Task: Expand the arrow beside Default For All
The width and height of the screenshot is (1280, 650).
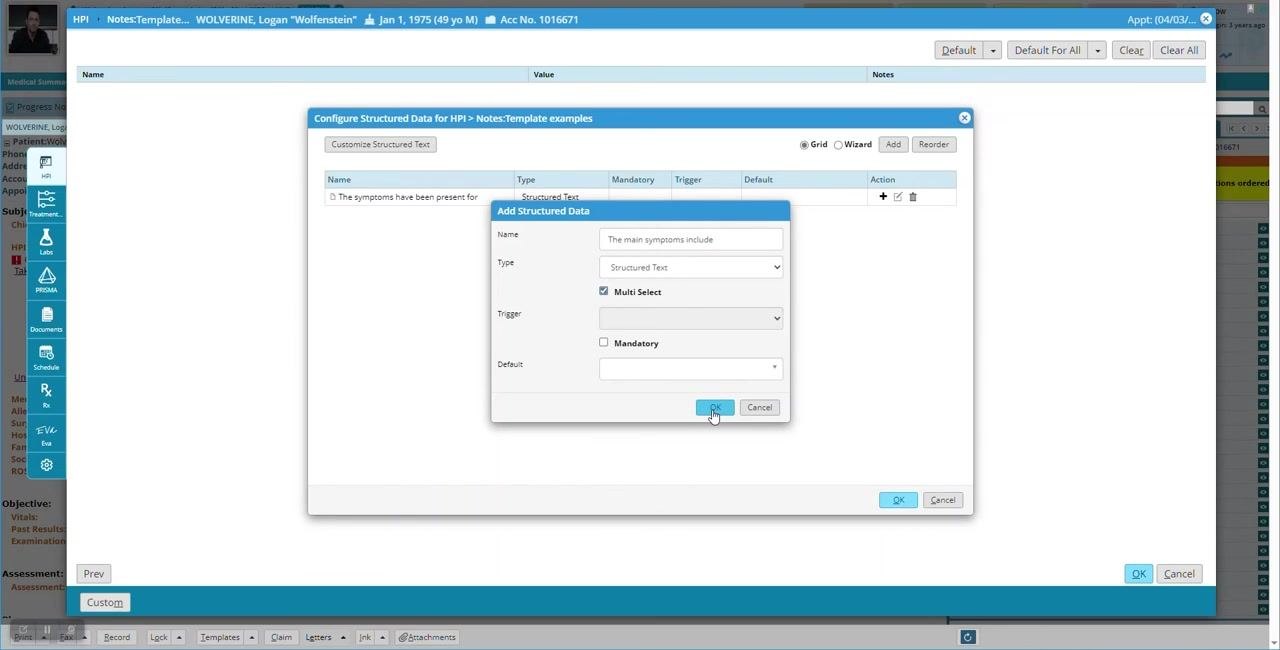Action: click(1097, 50)
